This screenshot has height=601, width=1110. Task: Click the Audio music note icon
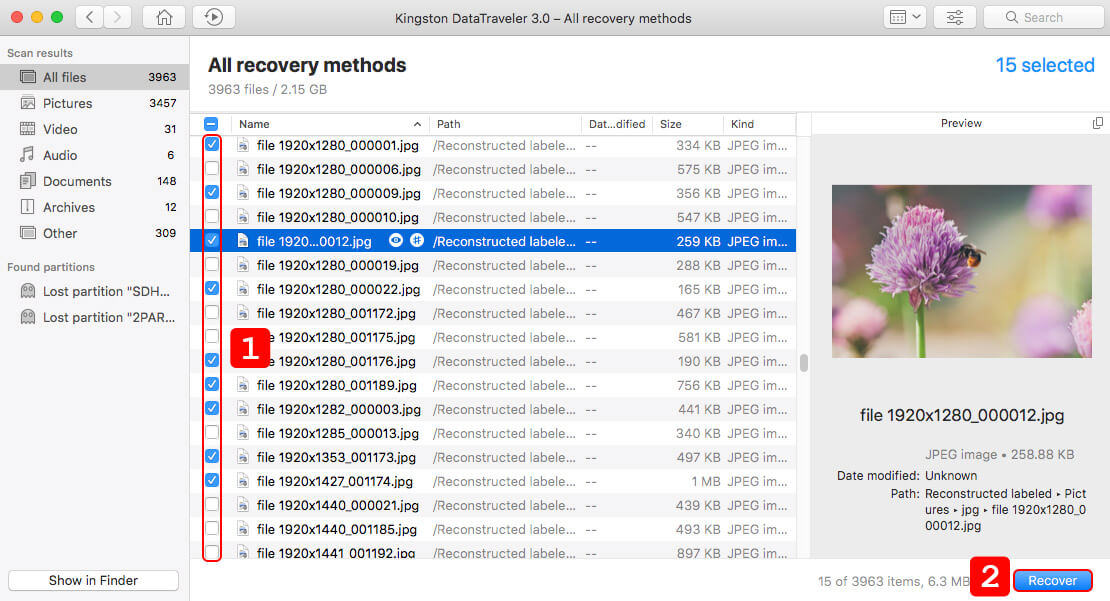coord(28,154)
